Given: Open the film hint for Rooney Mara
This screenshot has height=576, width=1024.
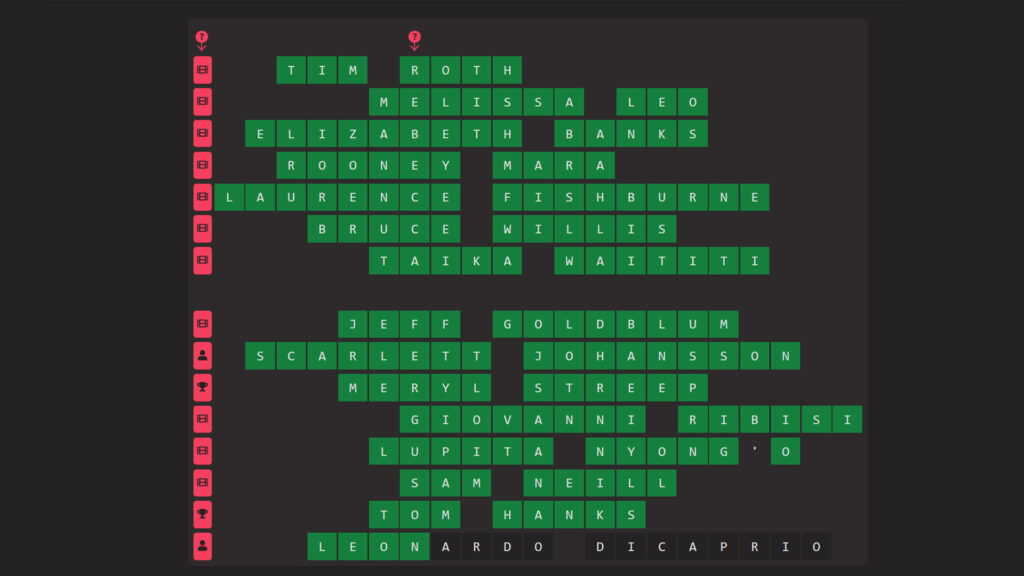Looking at the screenshot, I should click(x=203, y=165).
